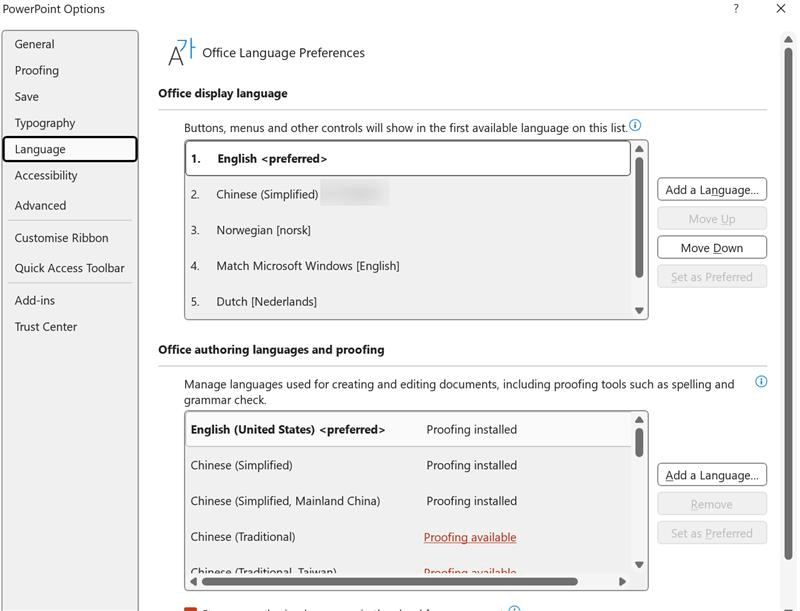This screenshot has width=800, height=611.
Task: Click authoring list horizontal scroll left arrow
Action: tap(193, 581)
